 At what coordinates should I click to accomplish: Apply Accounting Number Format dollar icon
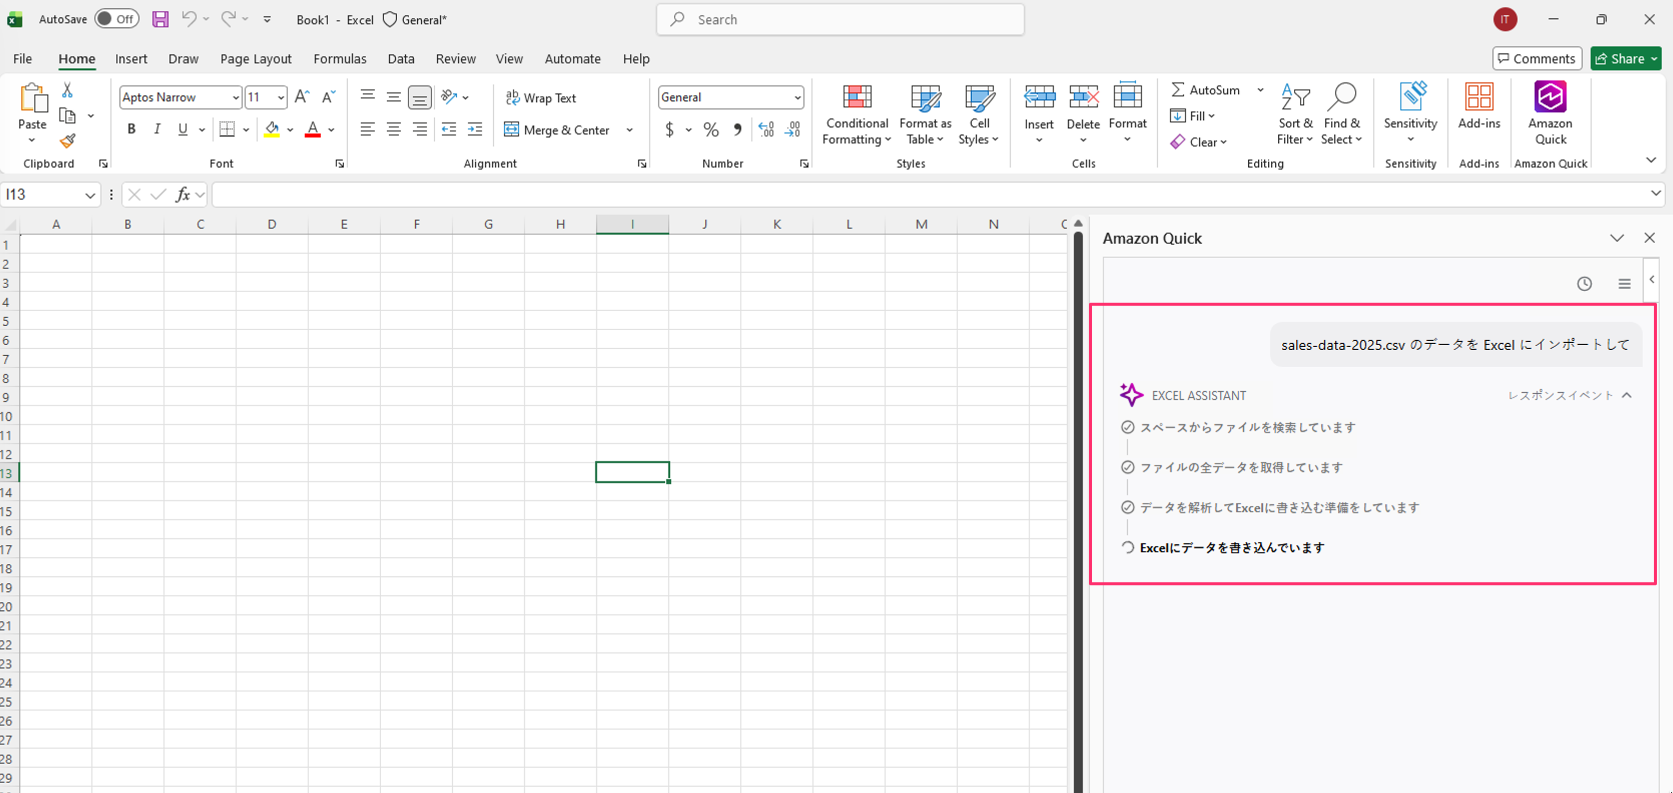click(669, 129)
